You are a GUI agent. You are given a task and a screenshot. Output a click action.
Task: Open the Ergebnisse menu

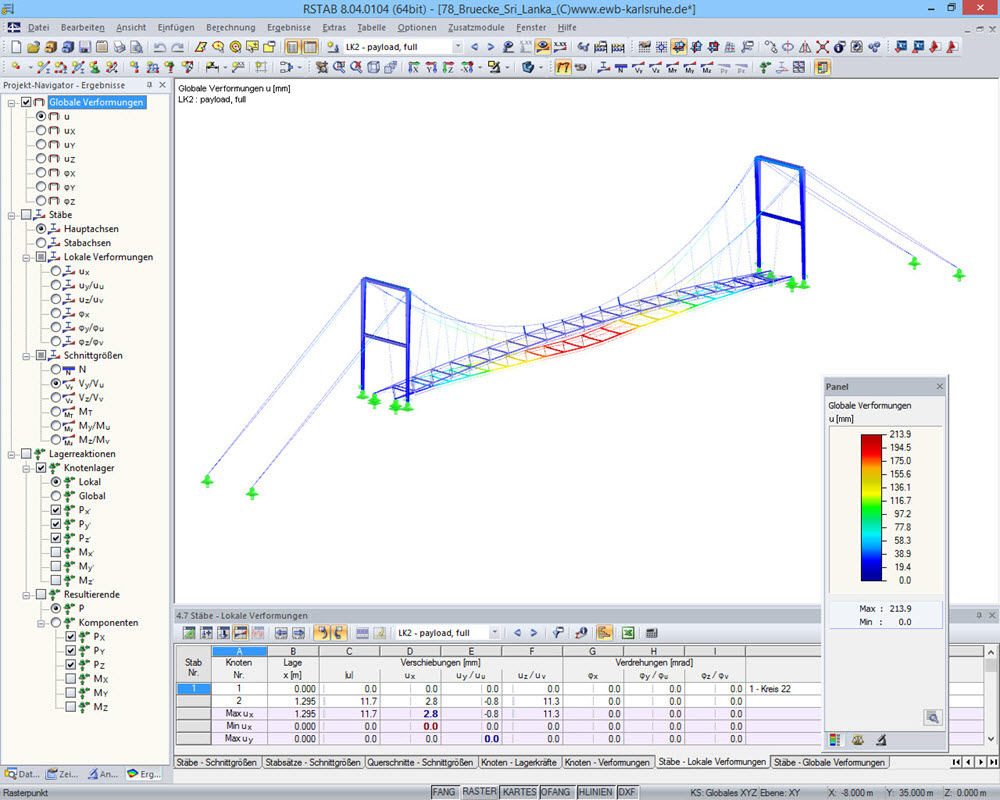pos(289,27)
